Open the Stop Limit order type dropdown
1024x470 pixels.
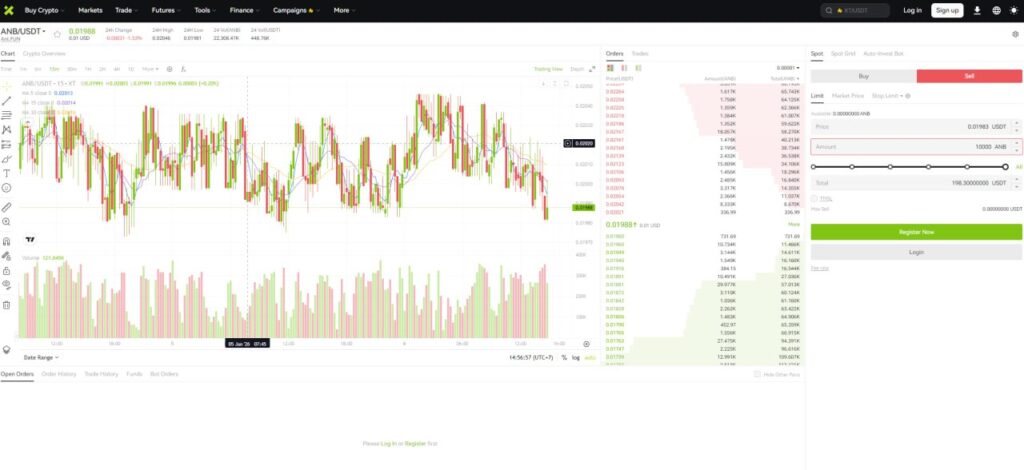[x=887, y=96]
